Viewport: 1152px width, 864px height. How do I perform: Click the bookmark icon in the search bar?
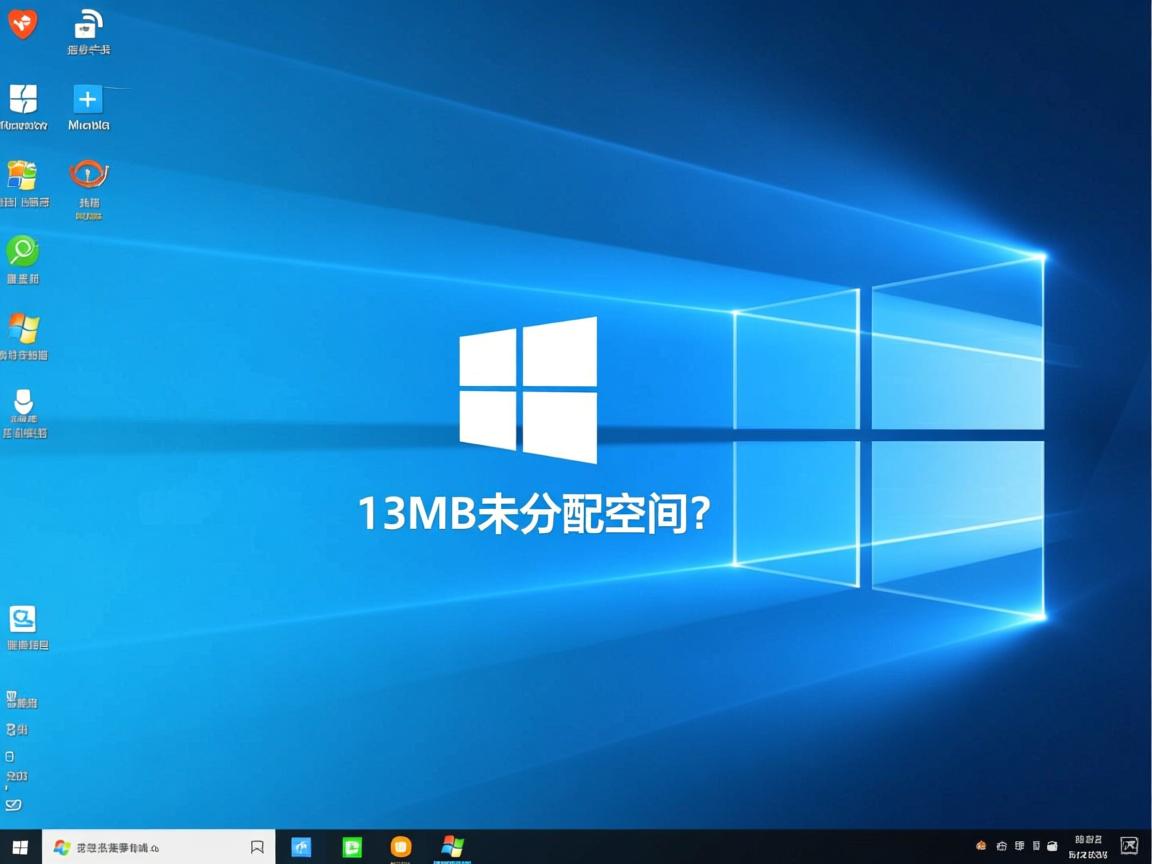(257, 847)
